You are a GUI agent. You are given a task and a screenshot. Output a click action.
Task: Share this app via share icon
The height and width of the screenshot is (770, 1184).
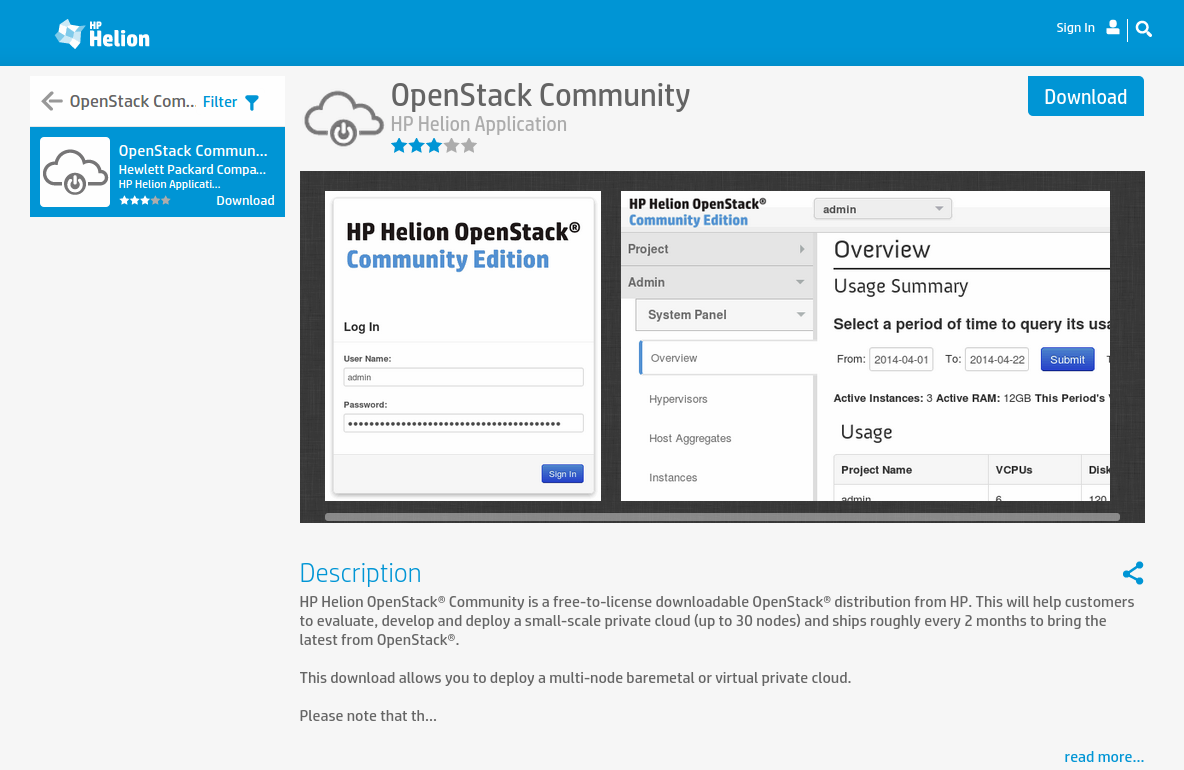(1133, 573)
